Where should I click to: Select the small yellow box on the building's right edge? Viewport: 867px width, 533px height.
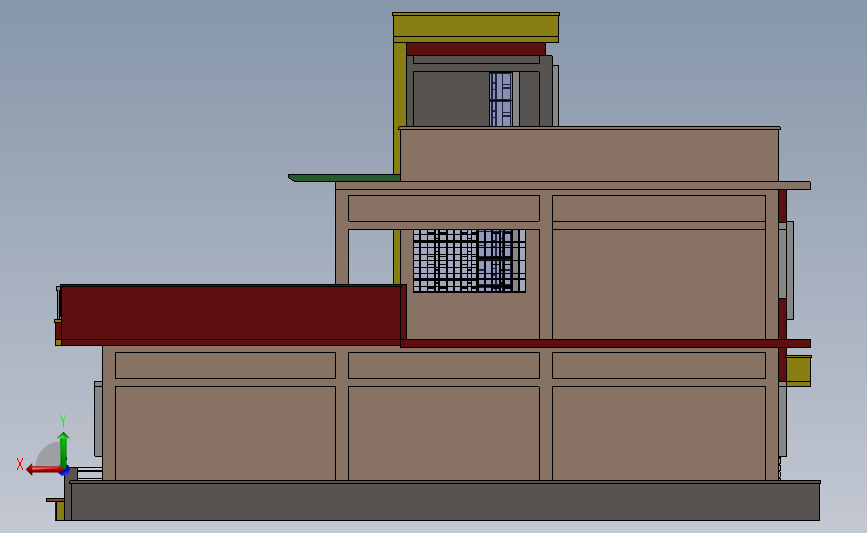[798, 370]
